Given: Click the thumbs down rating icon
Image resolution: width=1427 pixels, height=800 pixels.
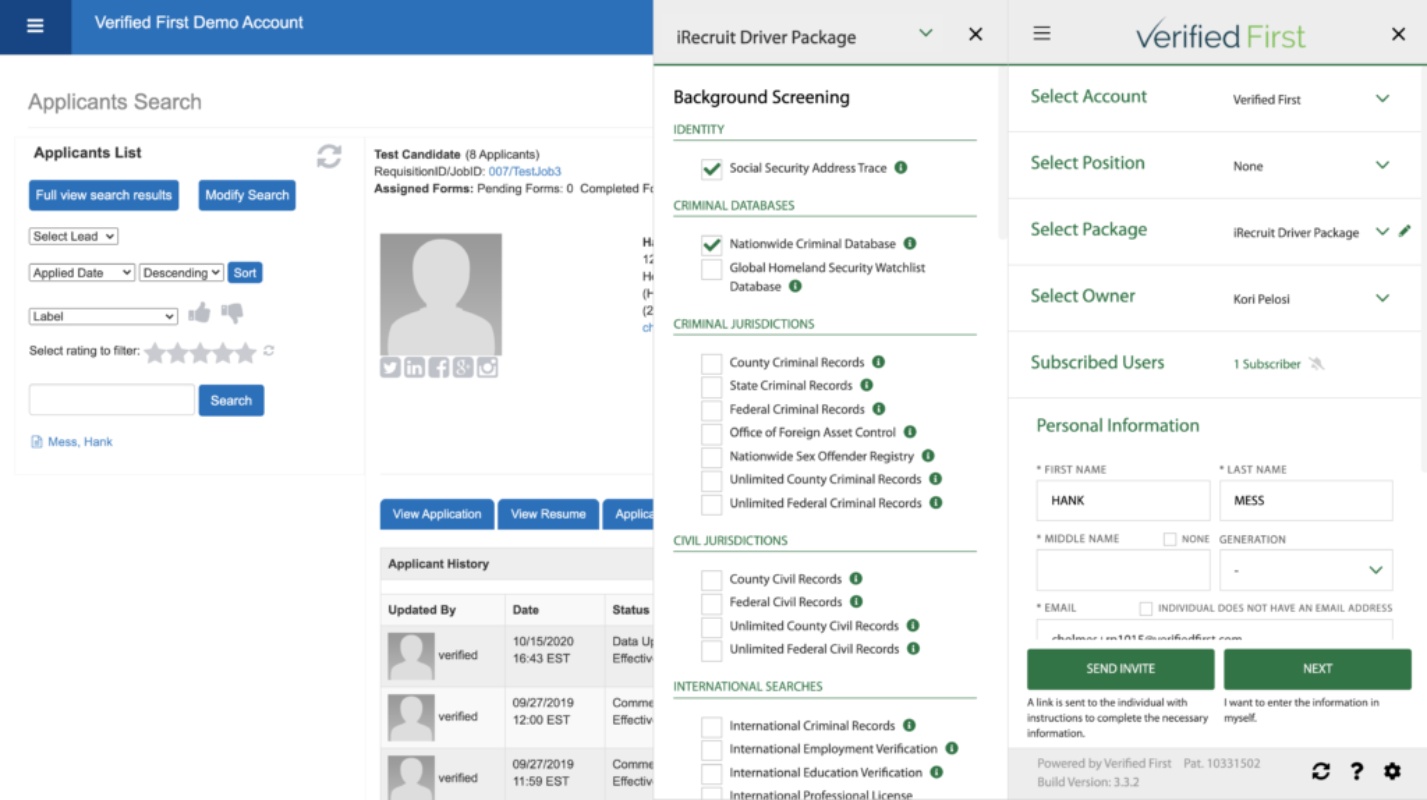Looking at the screenshot, I should tap(232, 314).
